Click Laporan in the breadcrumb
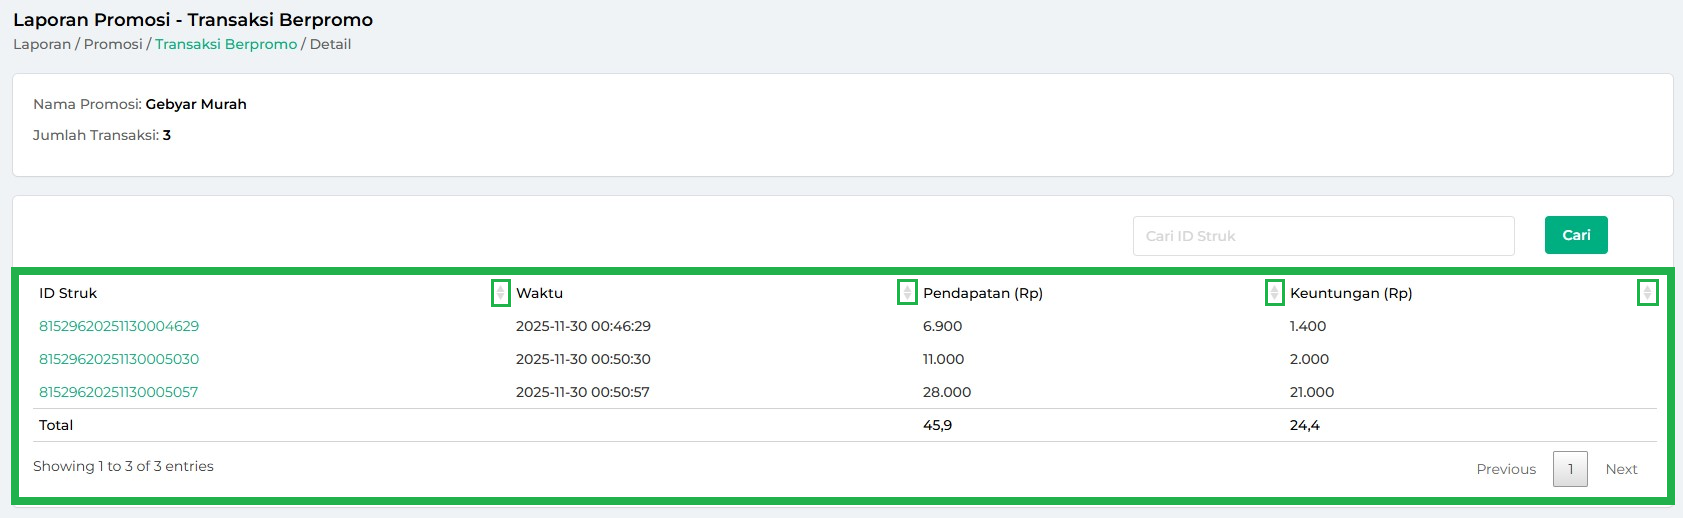Viewport: 1683px width, 518px height. coord(42,44)
